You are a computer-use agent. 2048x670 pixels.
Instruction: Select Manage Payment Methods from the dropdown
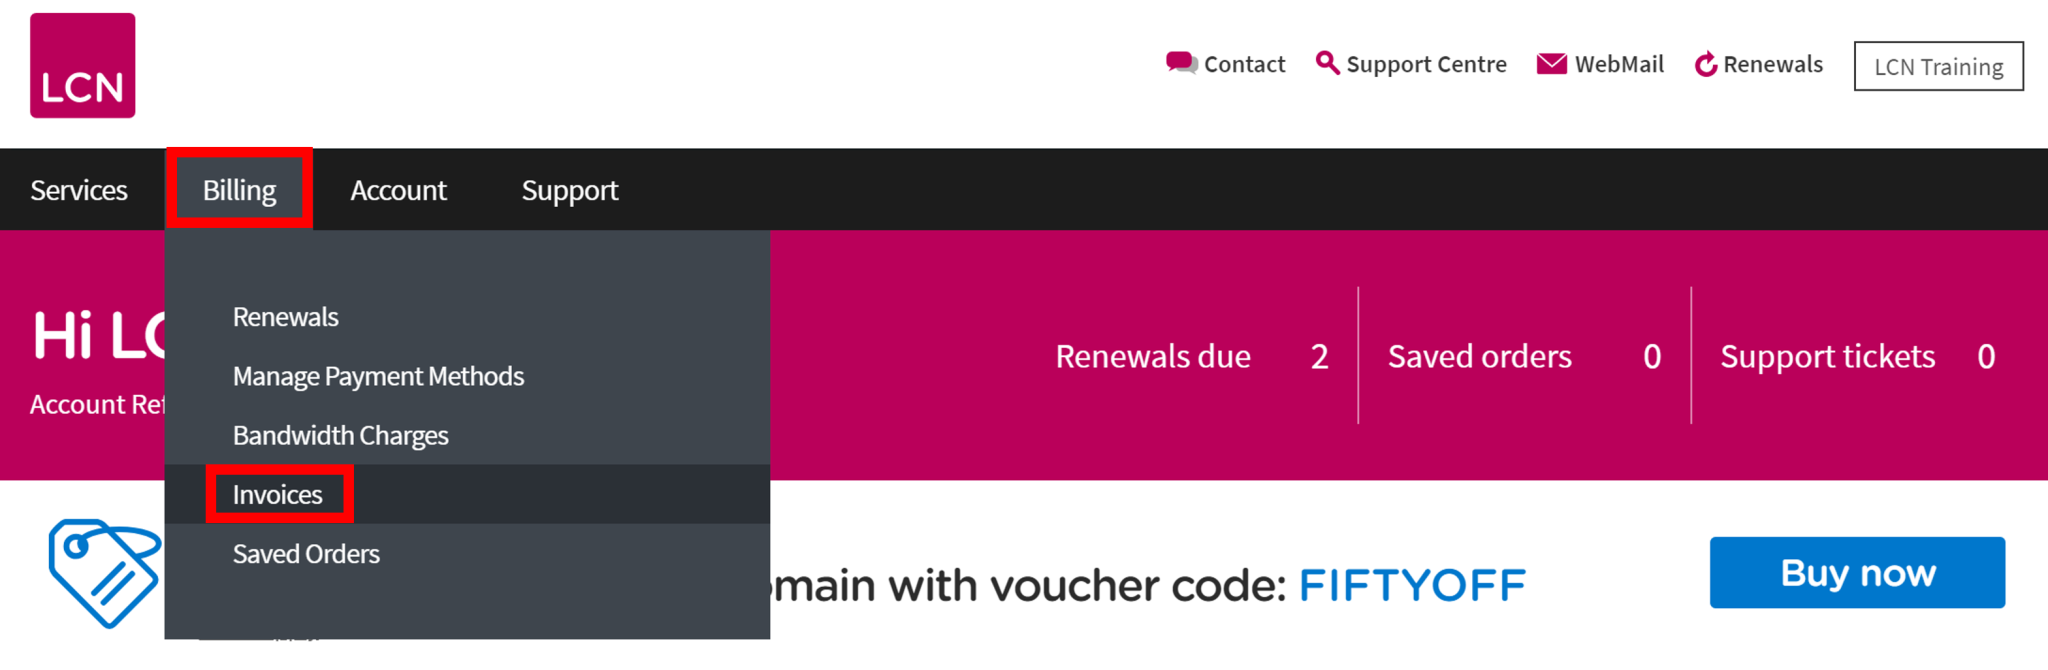378,375
